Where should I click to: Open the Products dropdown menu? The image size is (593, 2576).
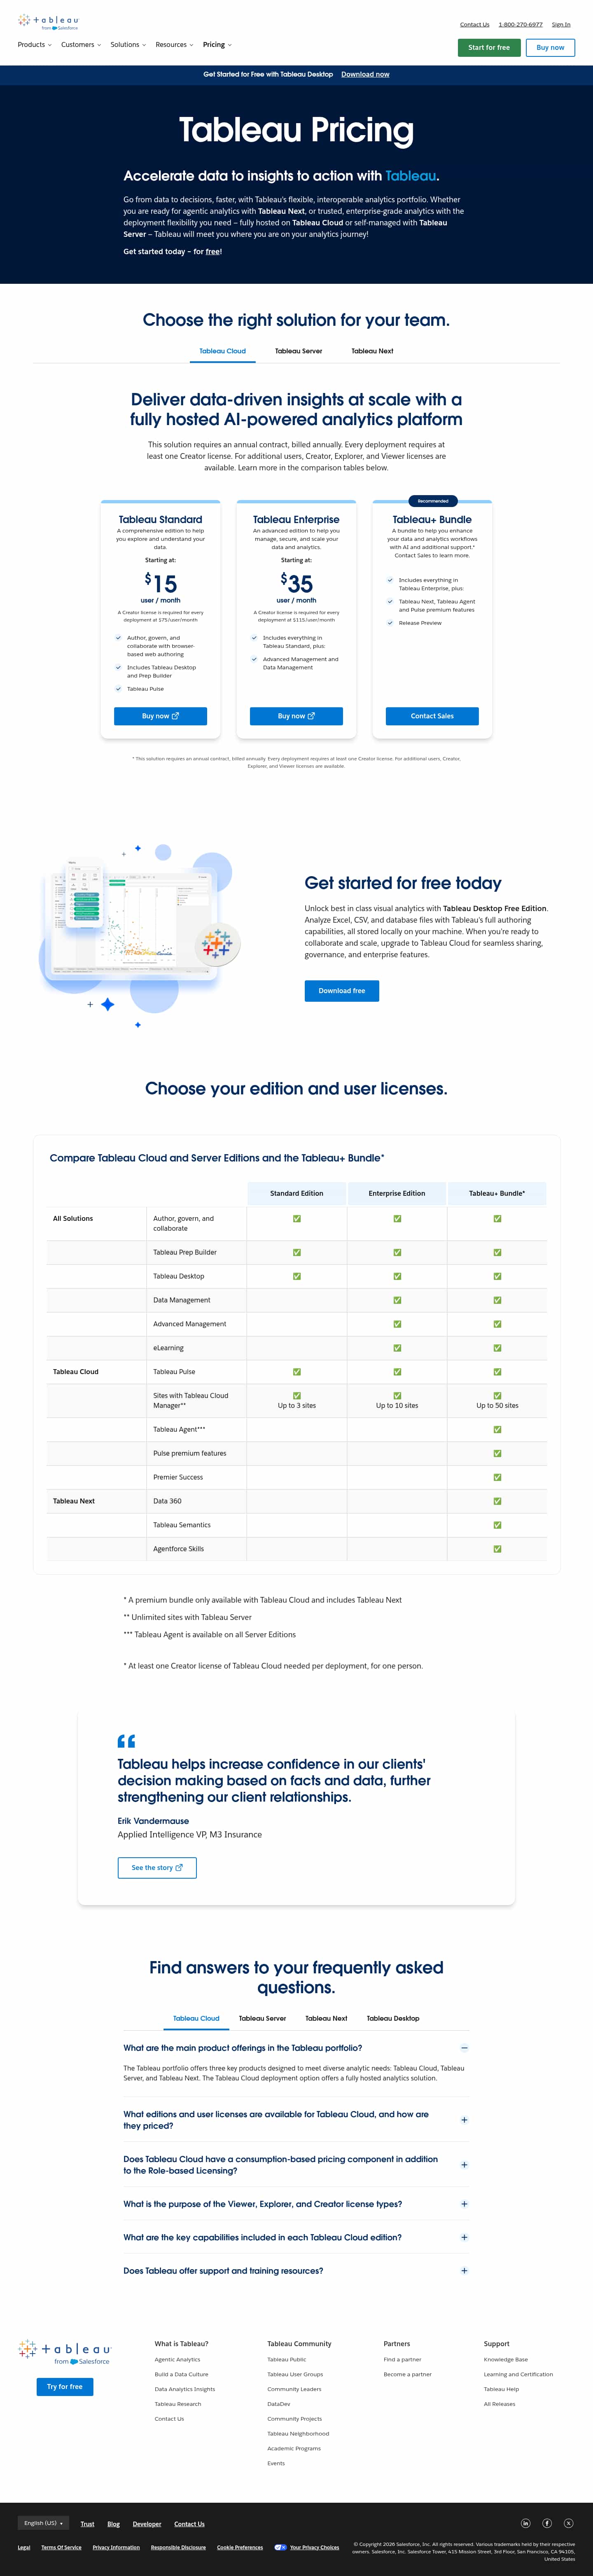click(34, 45)
